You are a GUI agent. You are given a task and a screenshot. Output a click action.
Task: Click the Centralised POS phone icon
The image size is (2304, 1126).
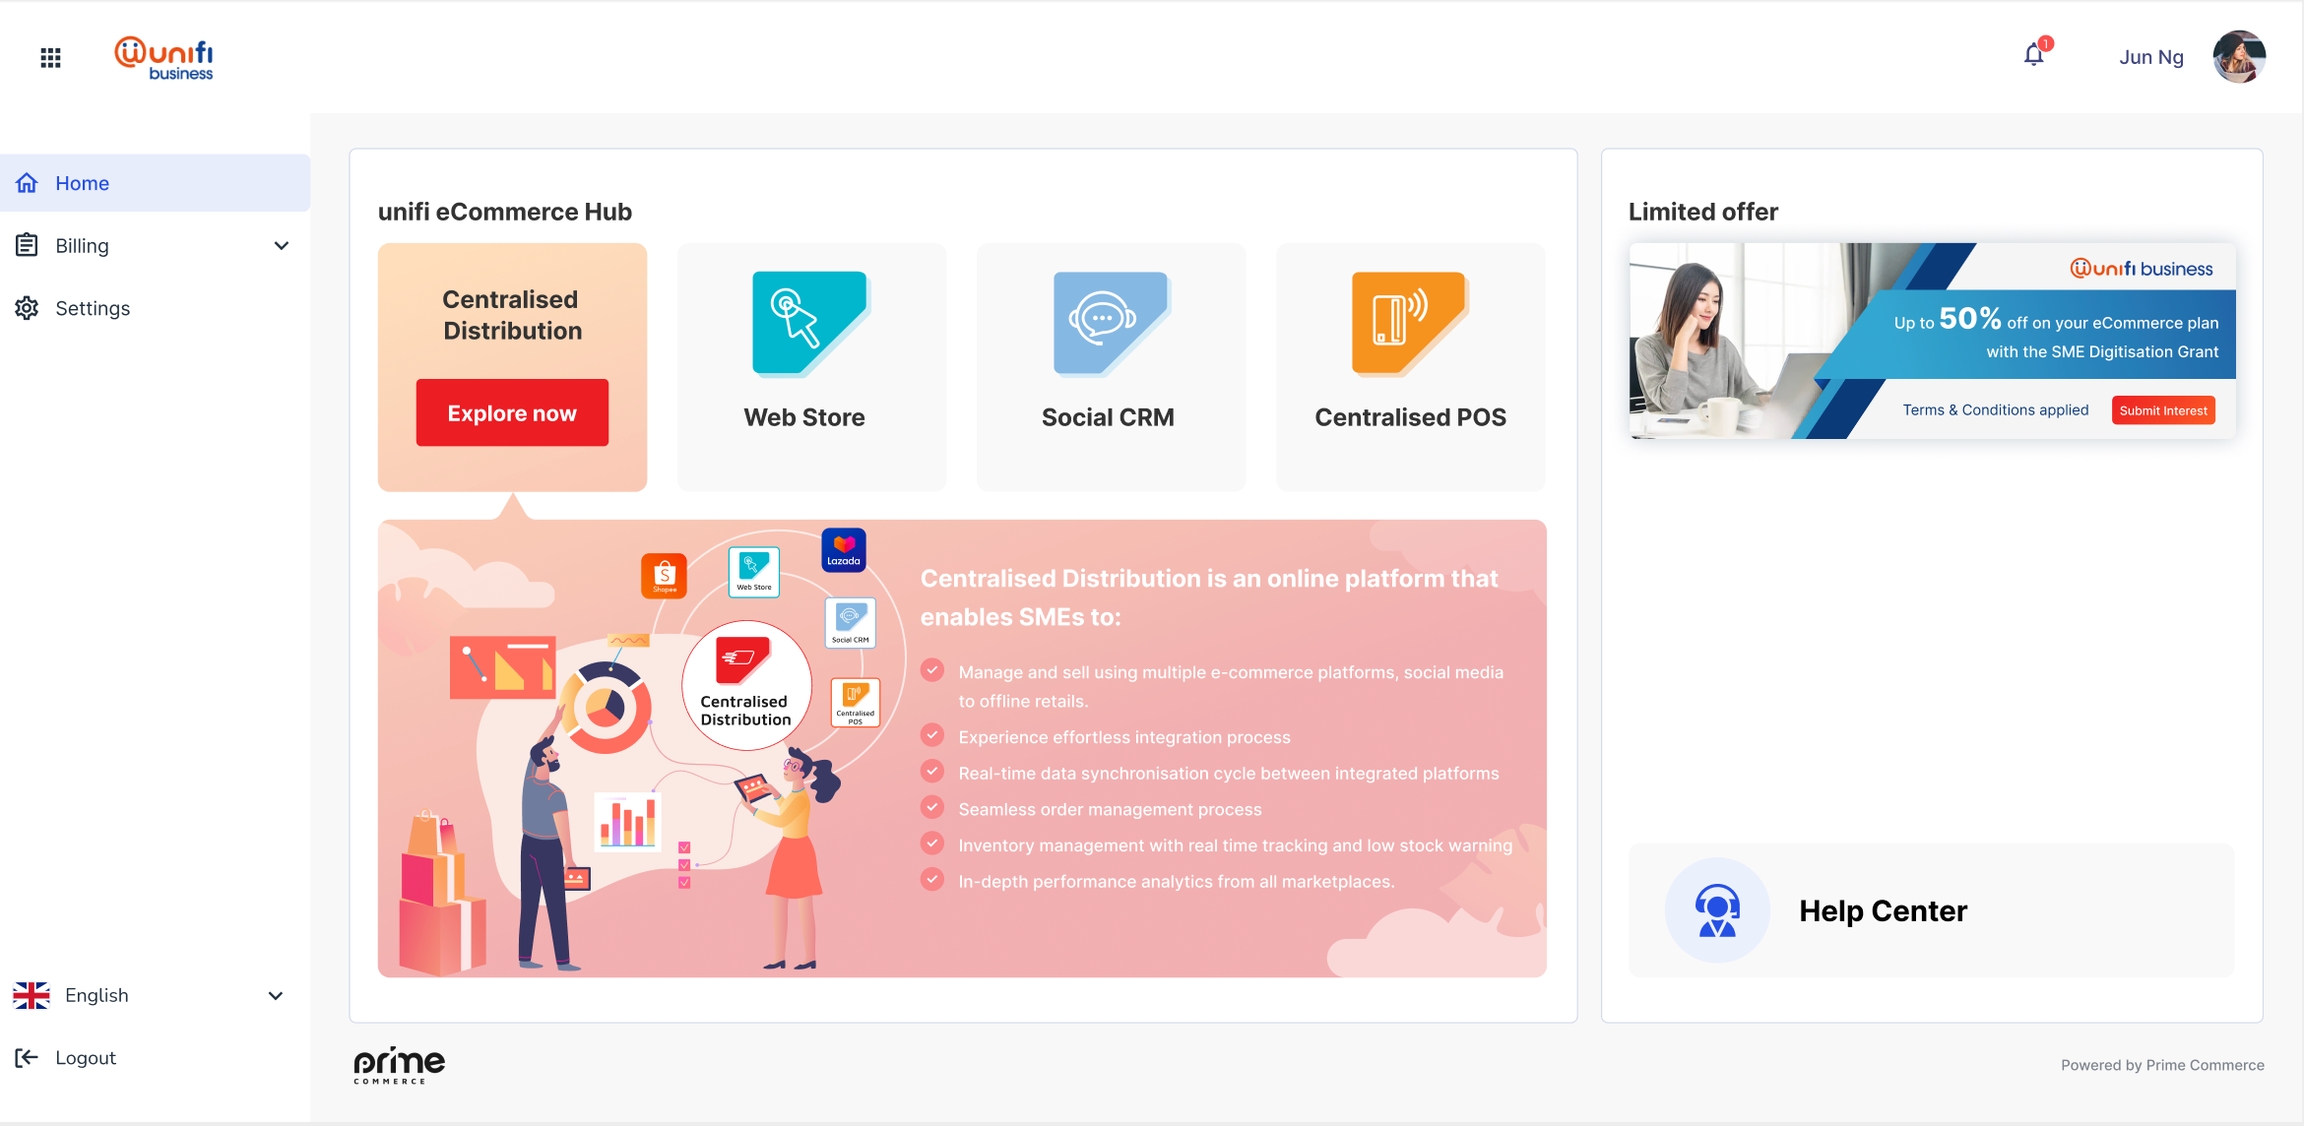coord(1408,323)
